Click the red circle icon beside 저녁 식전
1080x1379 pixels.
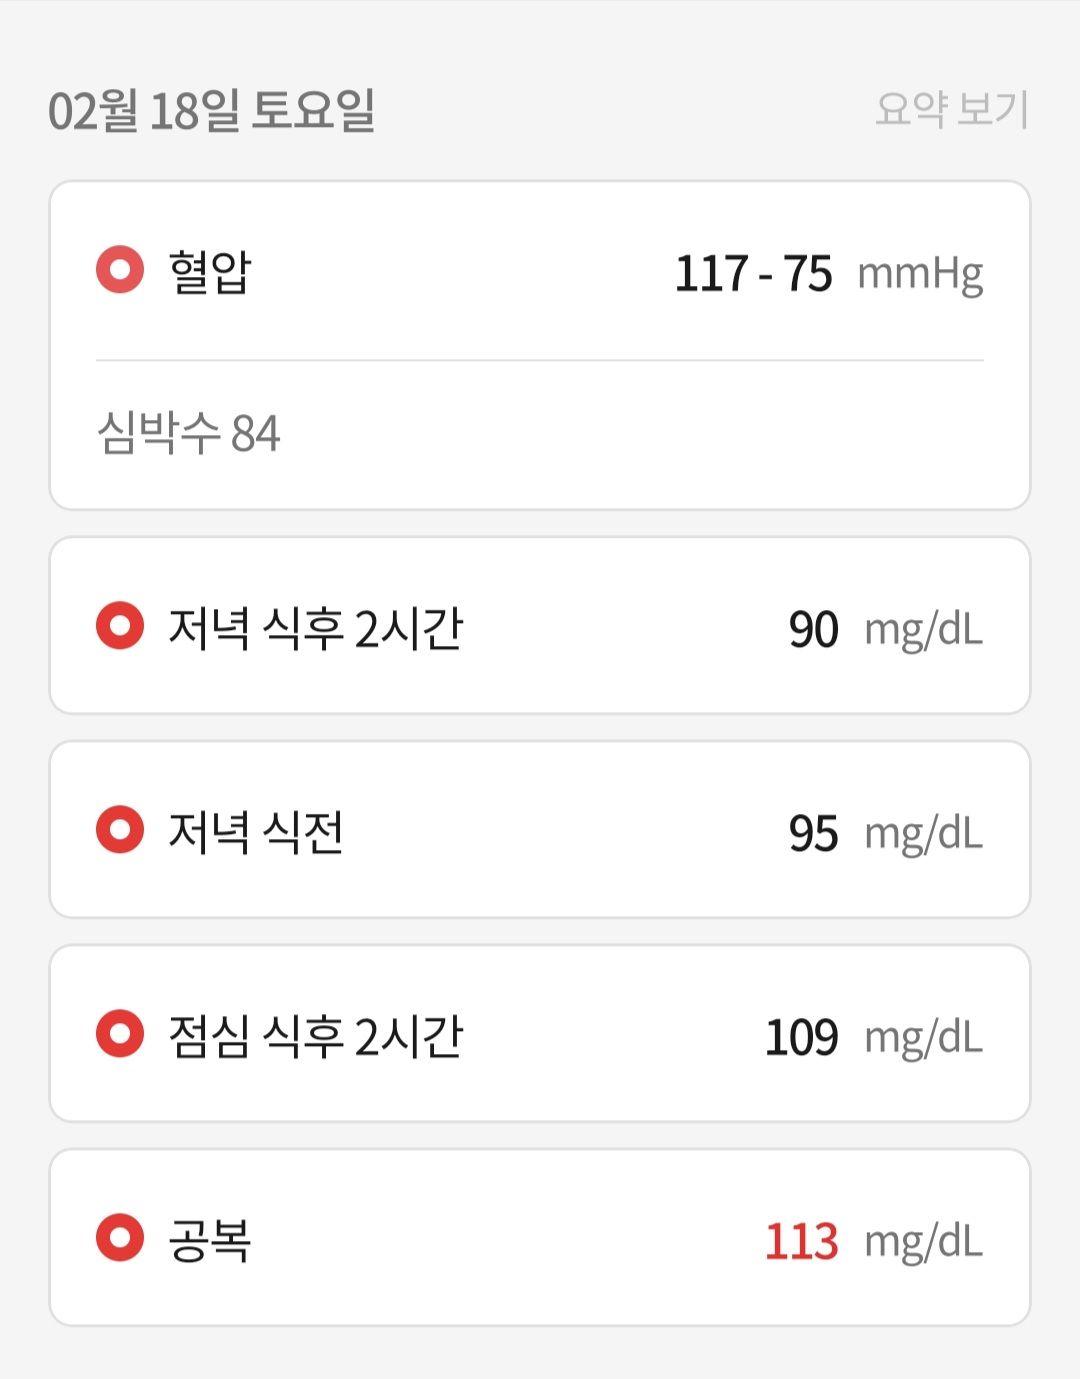[120, 830]
